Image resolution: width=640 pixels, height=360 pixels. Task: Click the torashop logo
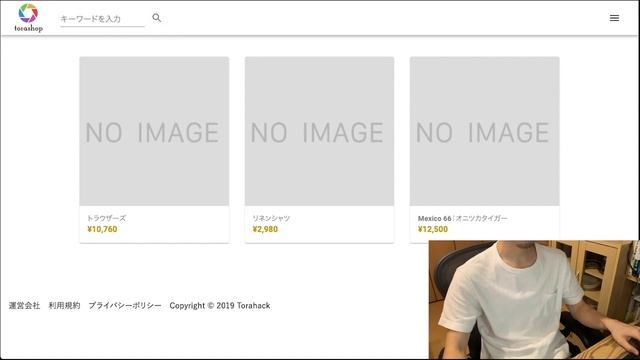(29, 18)
